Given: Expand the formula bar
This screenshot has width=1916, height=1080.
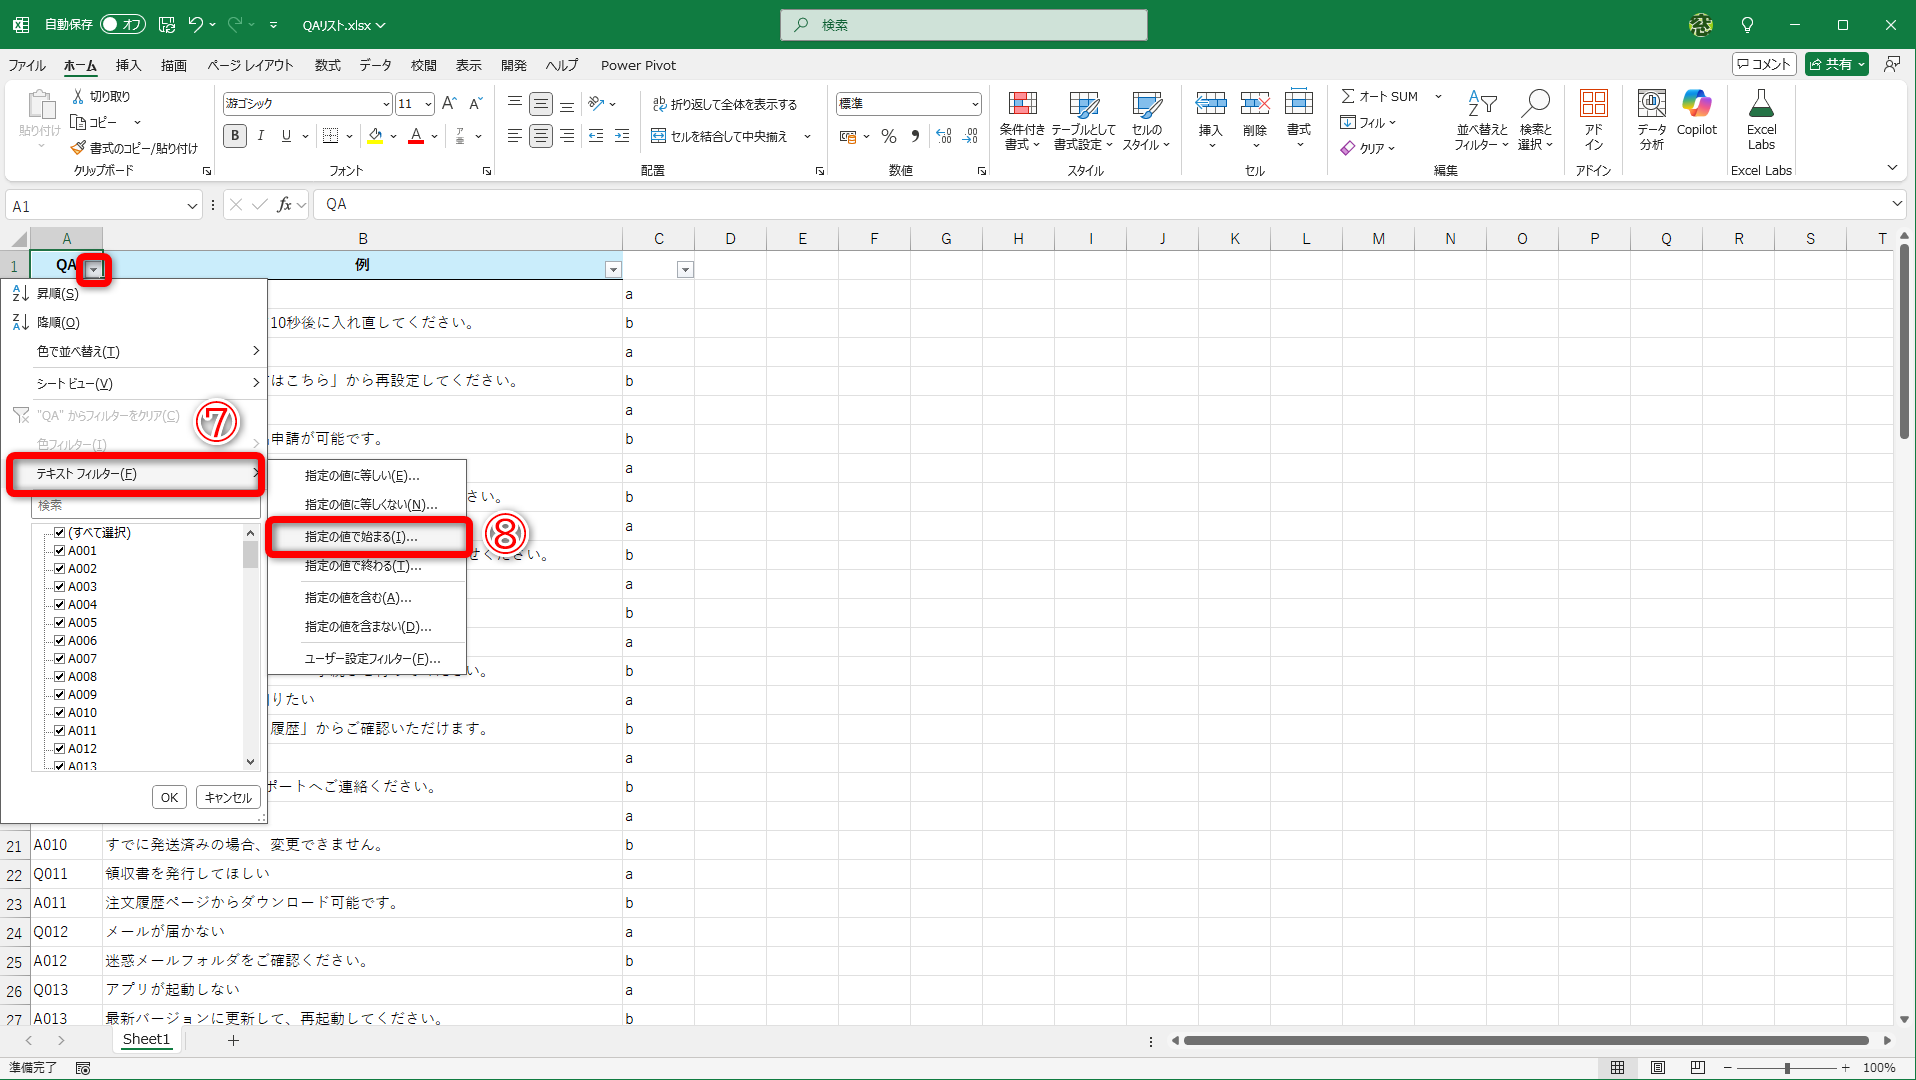Looking at the screenshot, I should point(1897,204).
